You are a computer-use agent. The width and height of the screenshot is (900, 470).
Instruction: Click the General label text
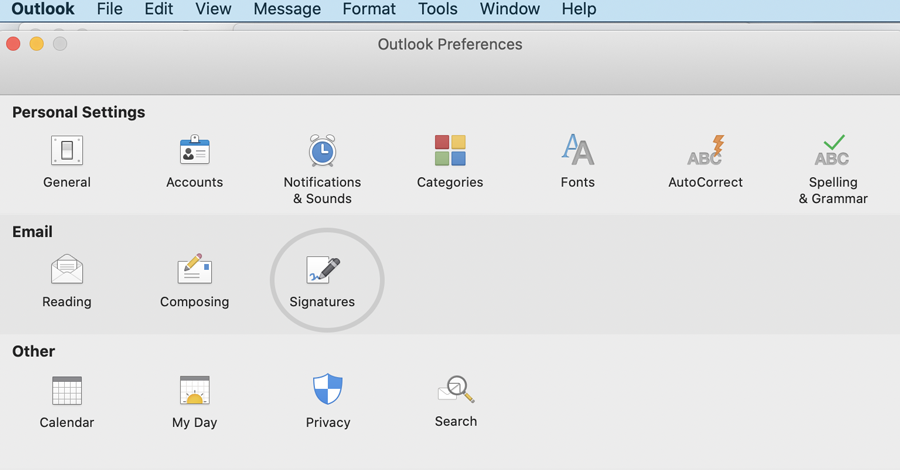[x=67, y=182]
